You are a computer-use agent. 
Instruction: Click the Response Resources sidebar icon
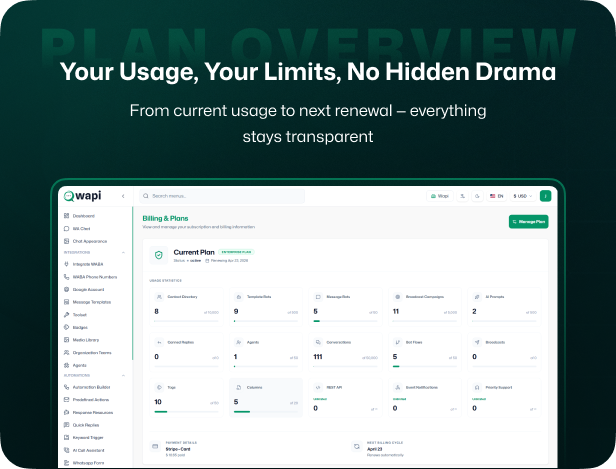[66, 412]
